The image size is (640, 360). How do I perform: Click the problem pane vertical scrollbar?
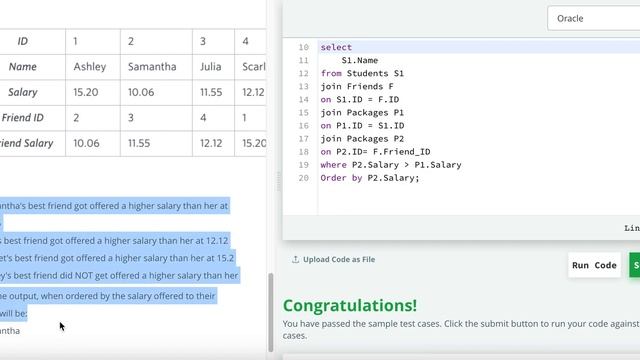point(270,312)
